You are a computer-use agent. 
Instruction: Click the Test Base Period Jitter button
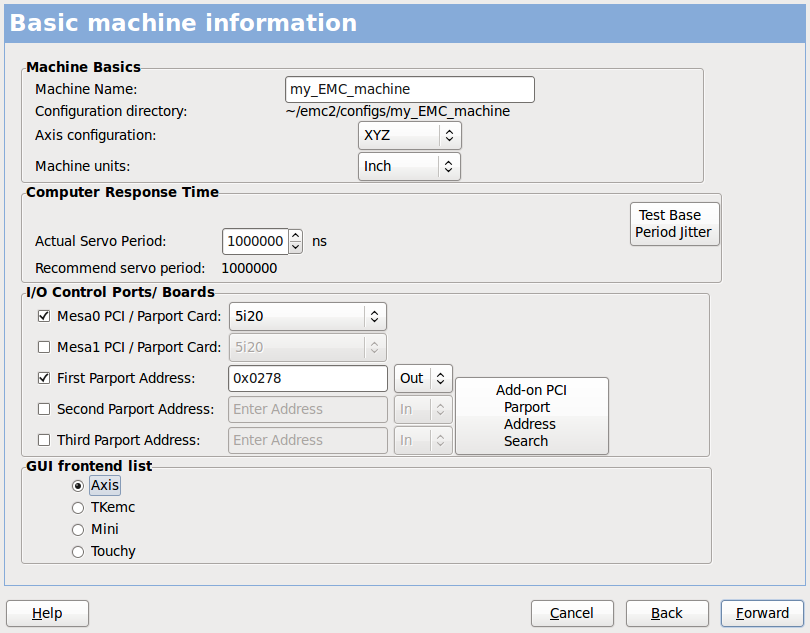[674, 223]
